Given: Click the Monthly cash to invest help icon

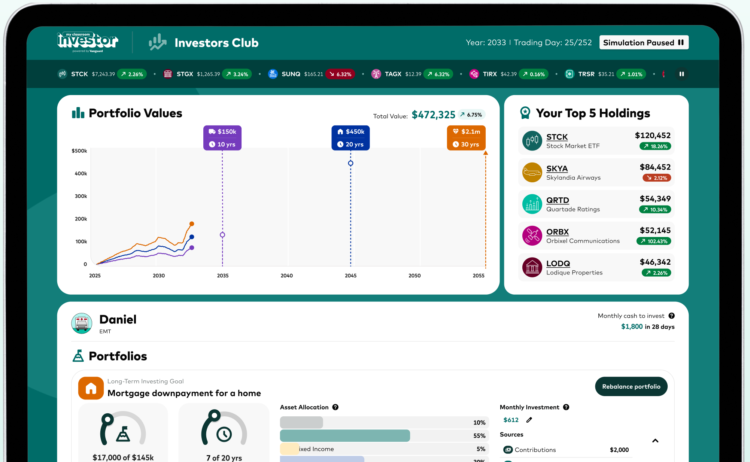Looking at the screenshot, I should pyautogui.click(x=672, y=316).
